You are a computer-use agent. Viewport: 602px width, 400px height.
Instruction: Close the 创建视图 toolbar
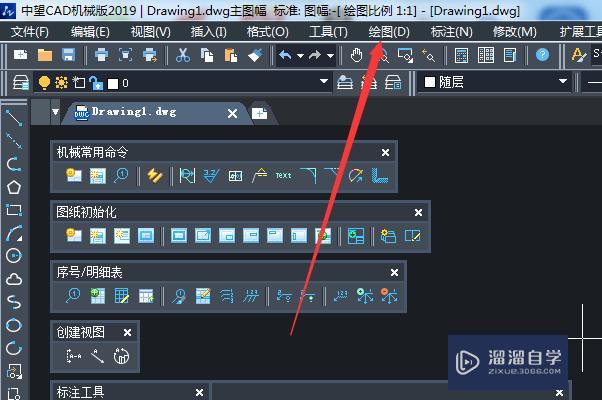pos(127,332)
